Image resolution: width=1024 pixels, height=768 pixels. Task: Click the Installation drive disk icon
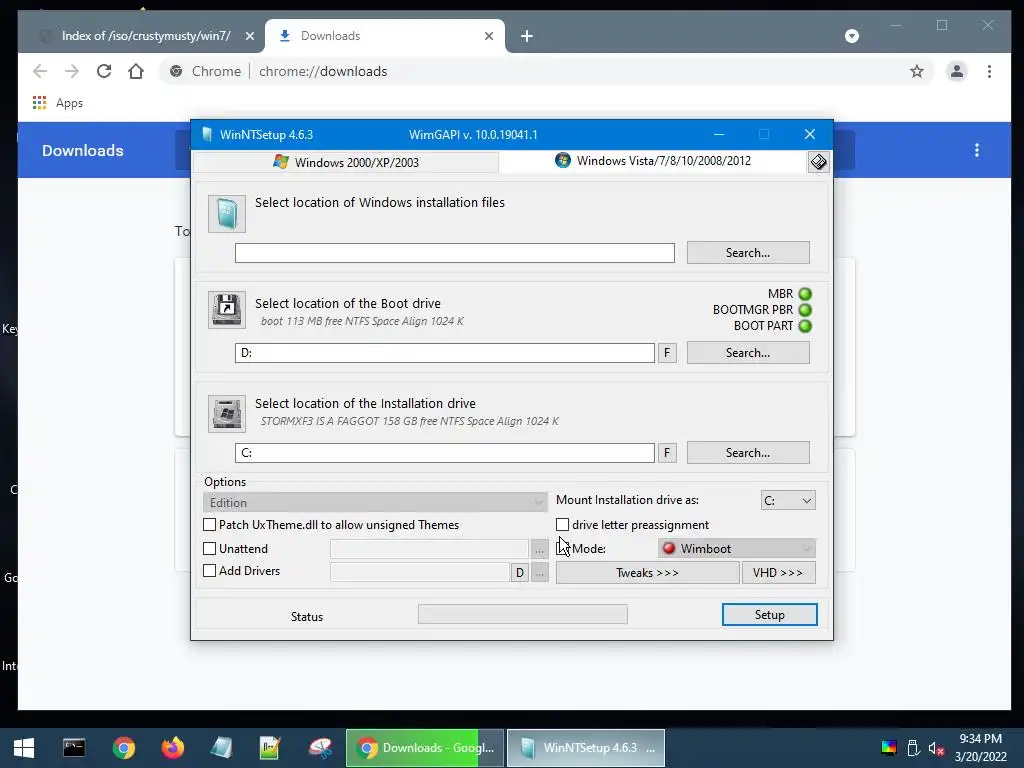point(227,413)
